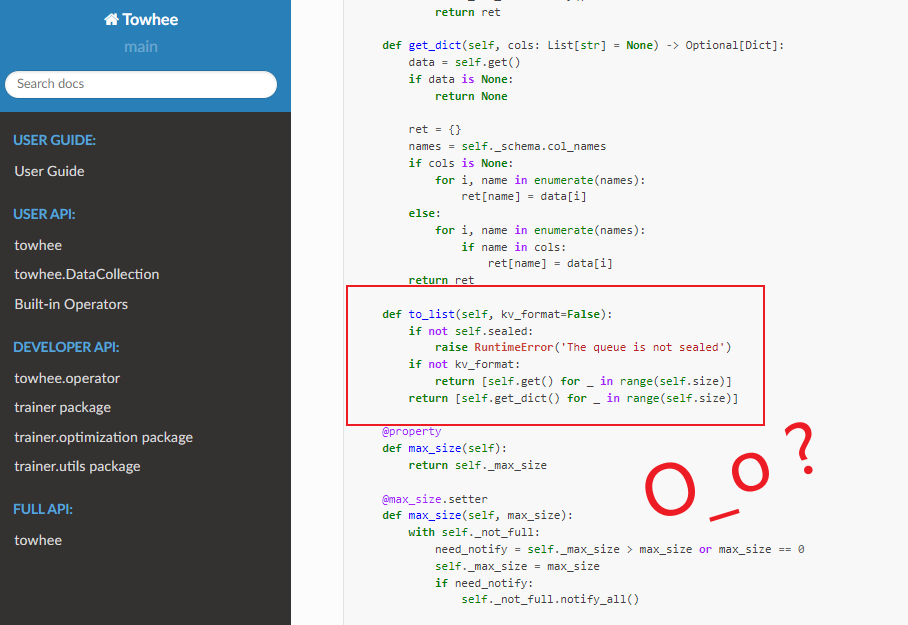Screen dimensions: 908x625
Task: Expand the DEVELOPER API section caption
Action: pos(61,347)
